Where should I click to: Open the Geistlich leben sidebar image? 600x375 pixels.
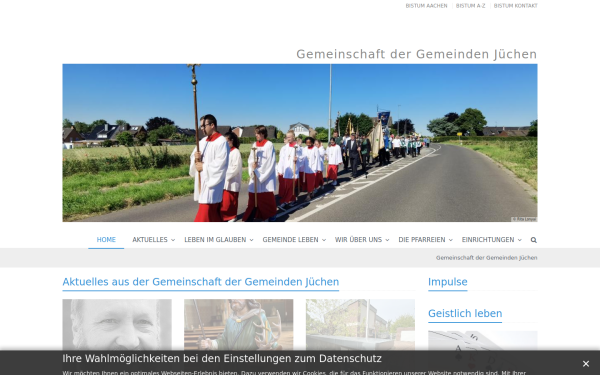pos(483,341)
